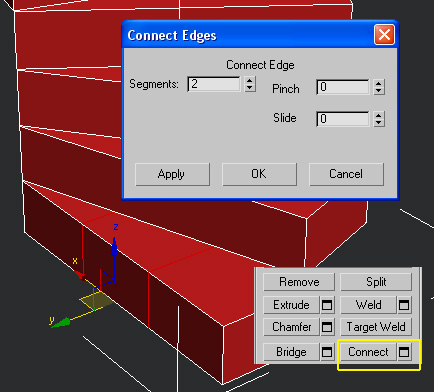
Task: Increase Pinch value with up spinner
Action: point(379,83)
